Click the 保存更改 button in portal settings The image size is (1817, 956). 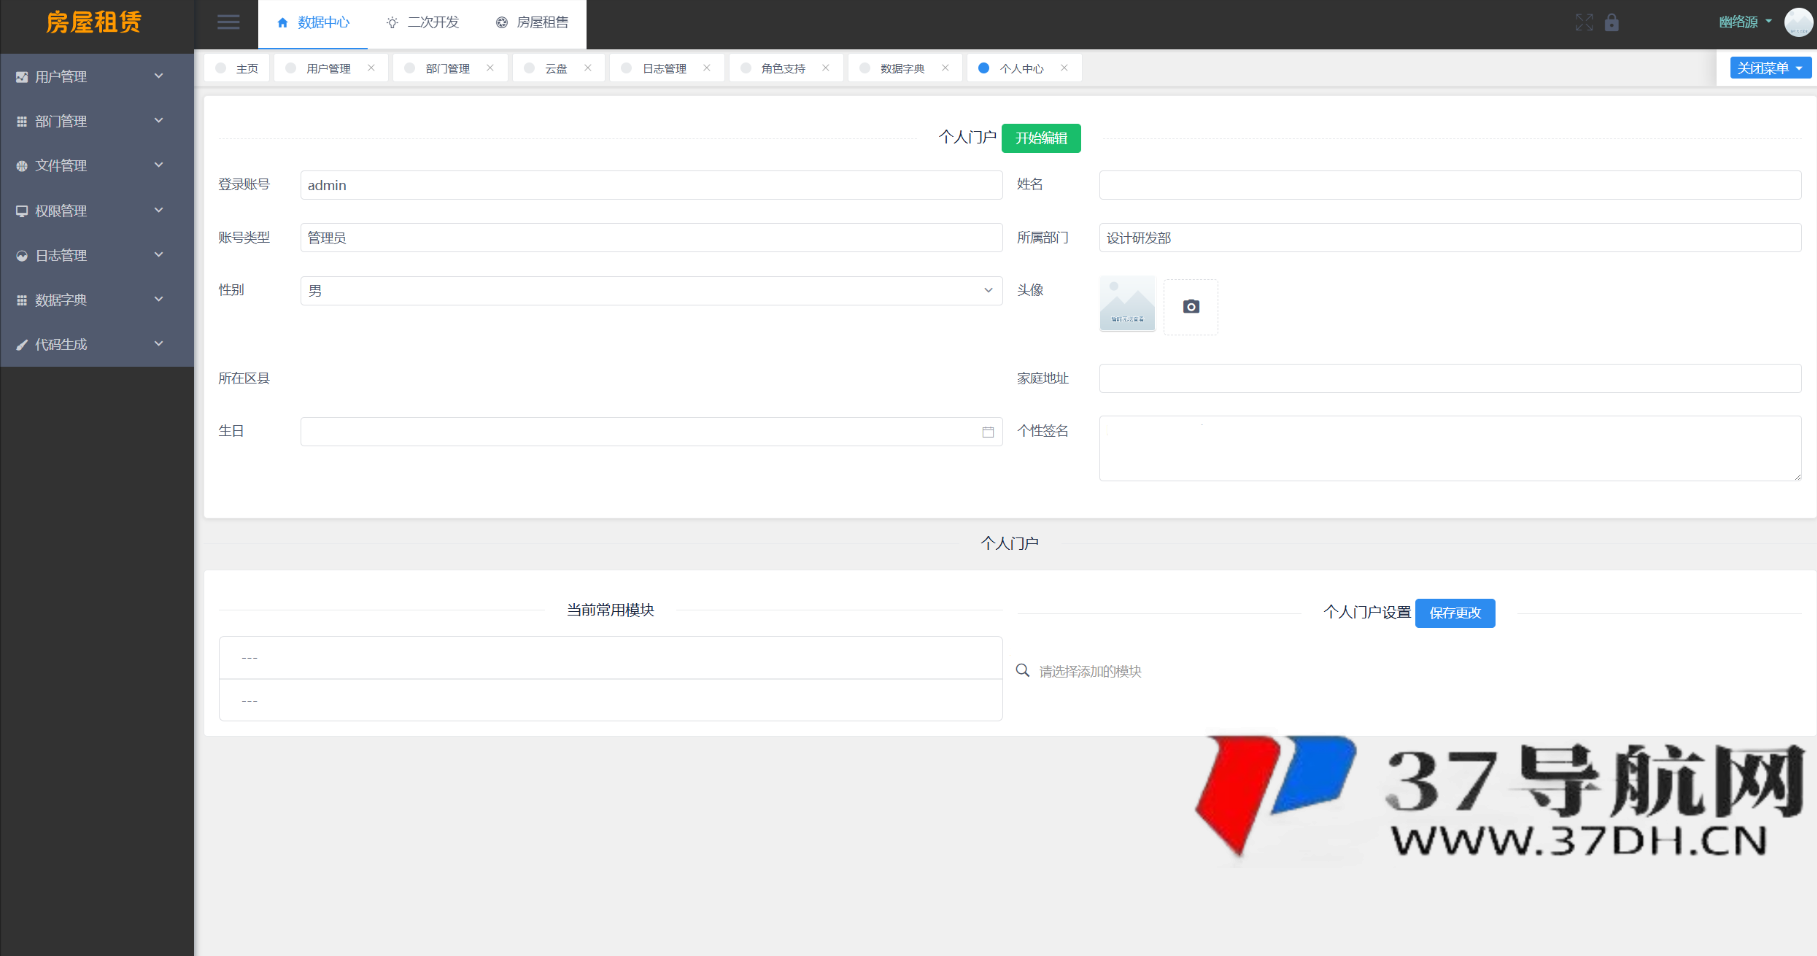pyautogui.click(x=1455, y=613)
